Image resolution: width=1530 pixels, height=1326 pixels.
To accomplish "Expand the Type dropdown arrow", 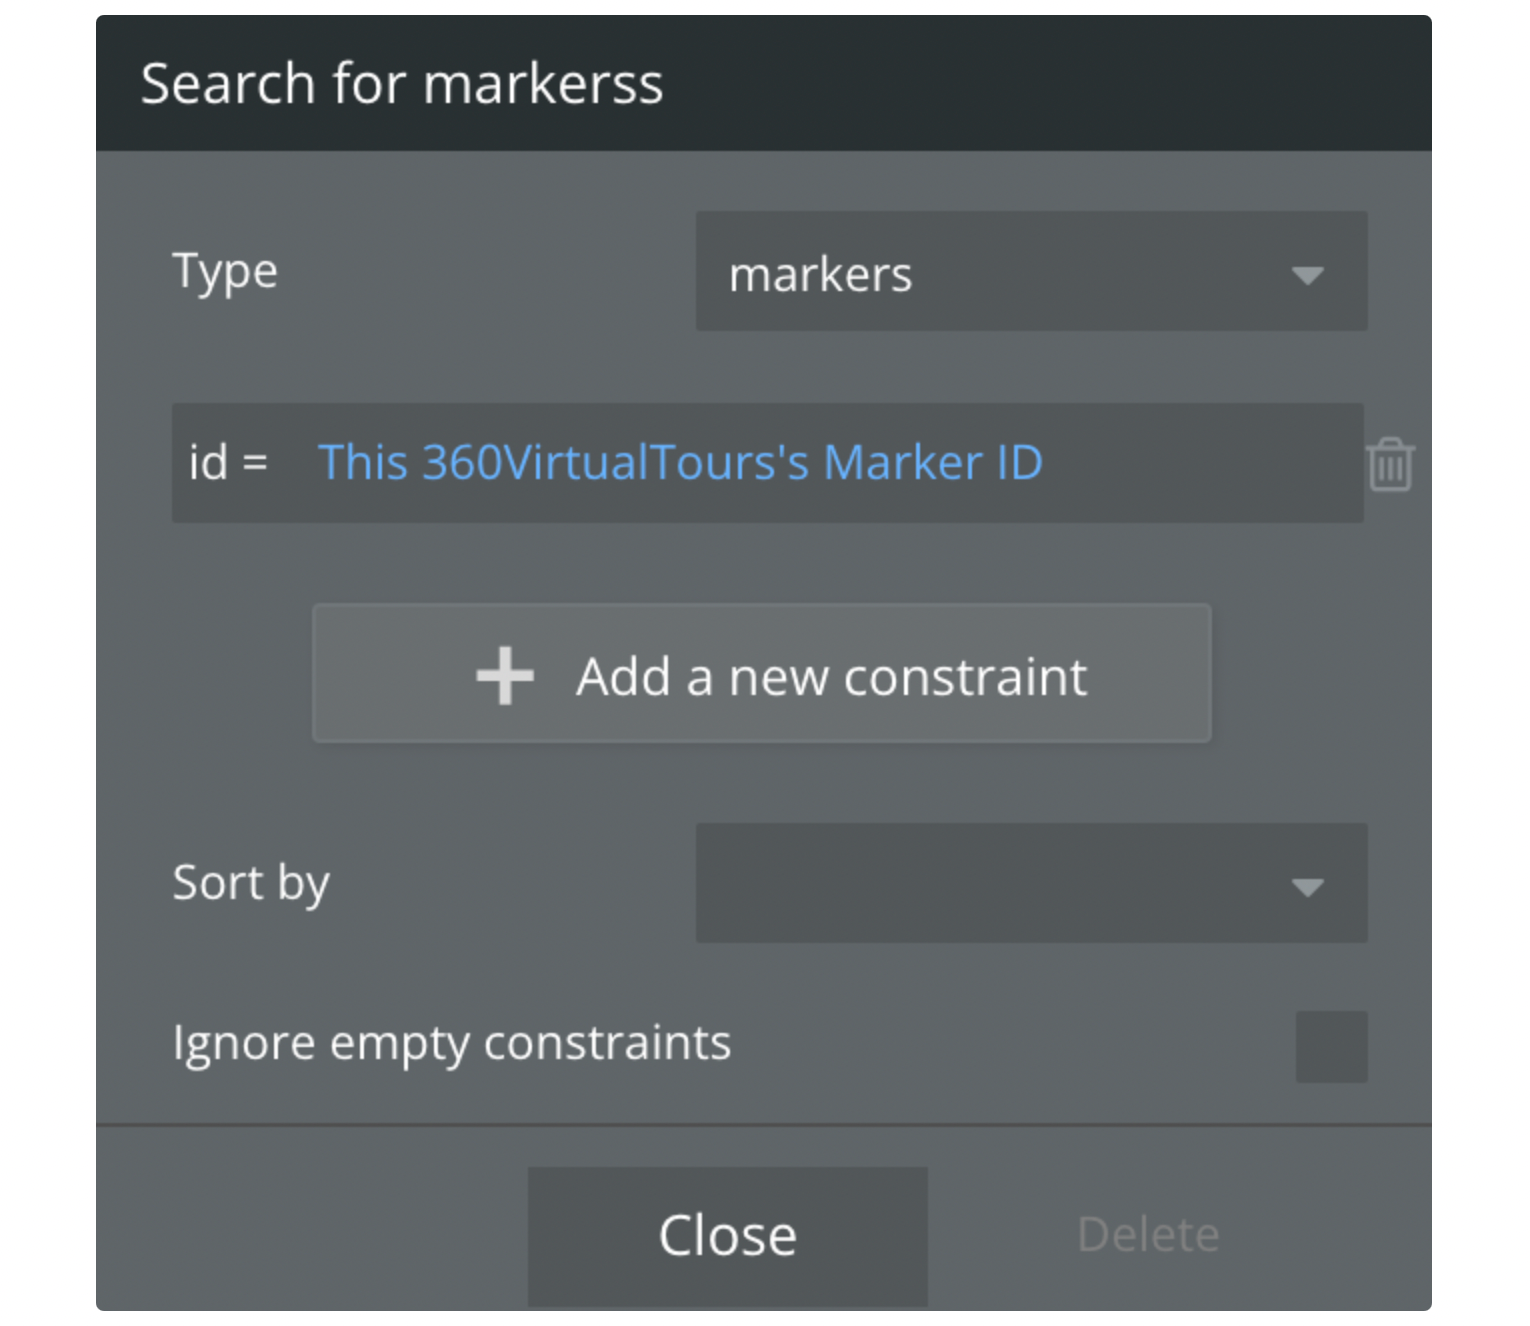I will pyautogui.click(x=1307, y=275).
